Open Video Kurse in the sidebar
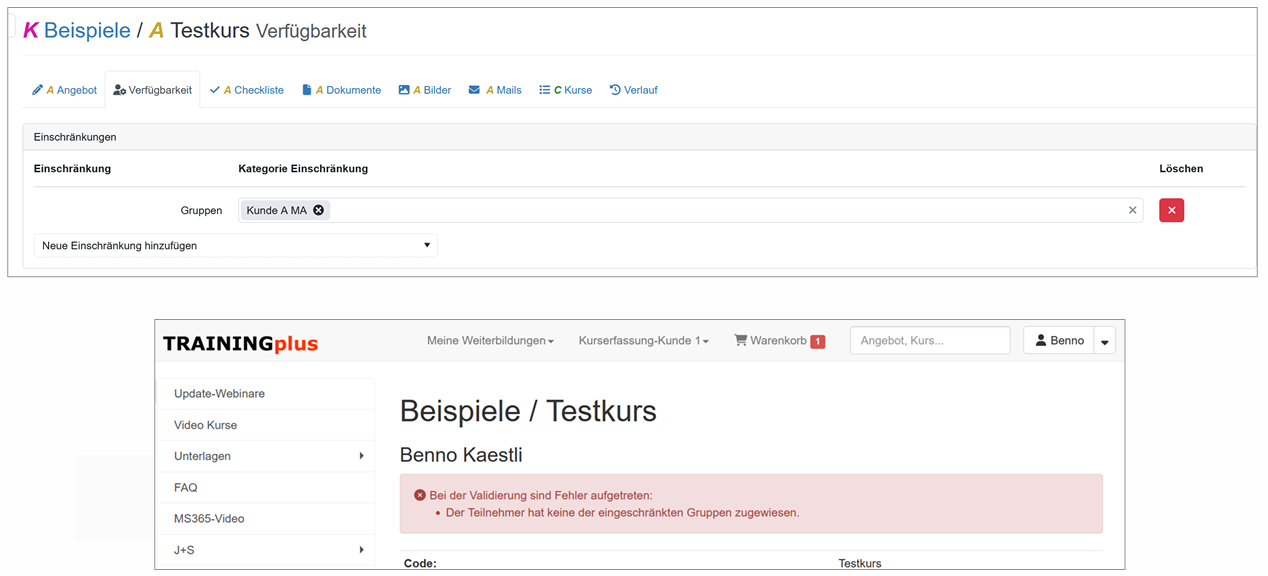The width and height of the screenshot is (1268, 576). (205, 425)
